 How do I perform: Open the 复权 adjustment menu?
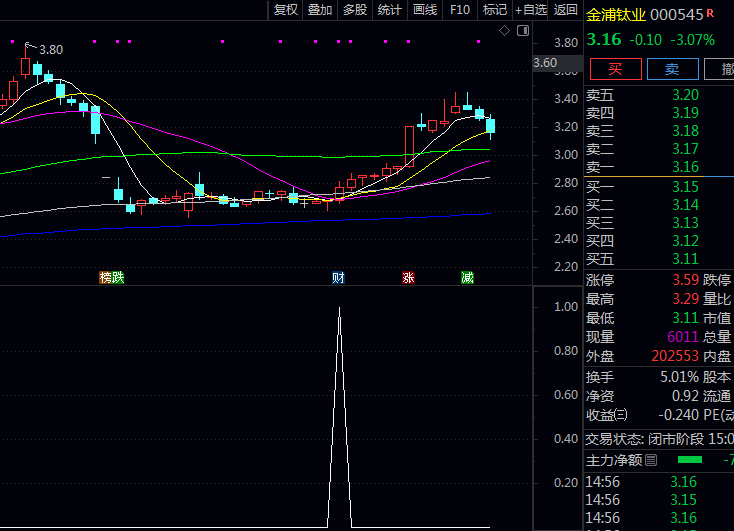(x=286, y=10)
